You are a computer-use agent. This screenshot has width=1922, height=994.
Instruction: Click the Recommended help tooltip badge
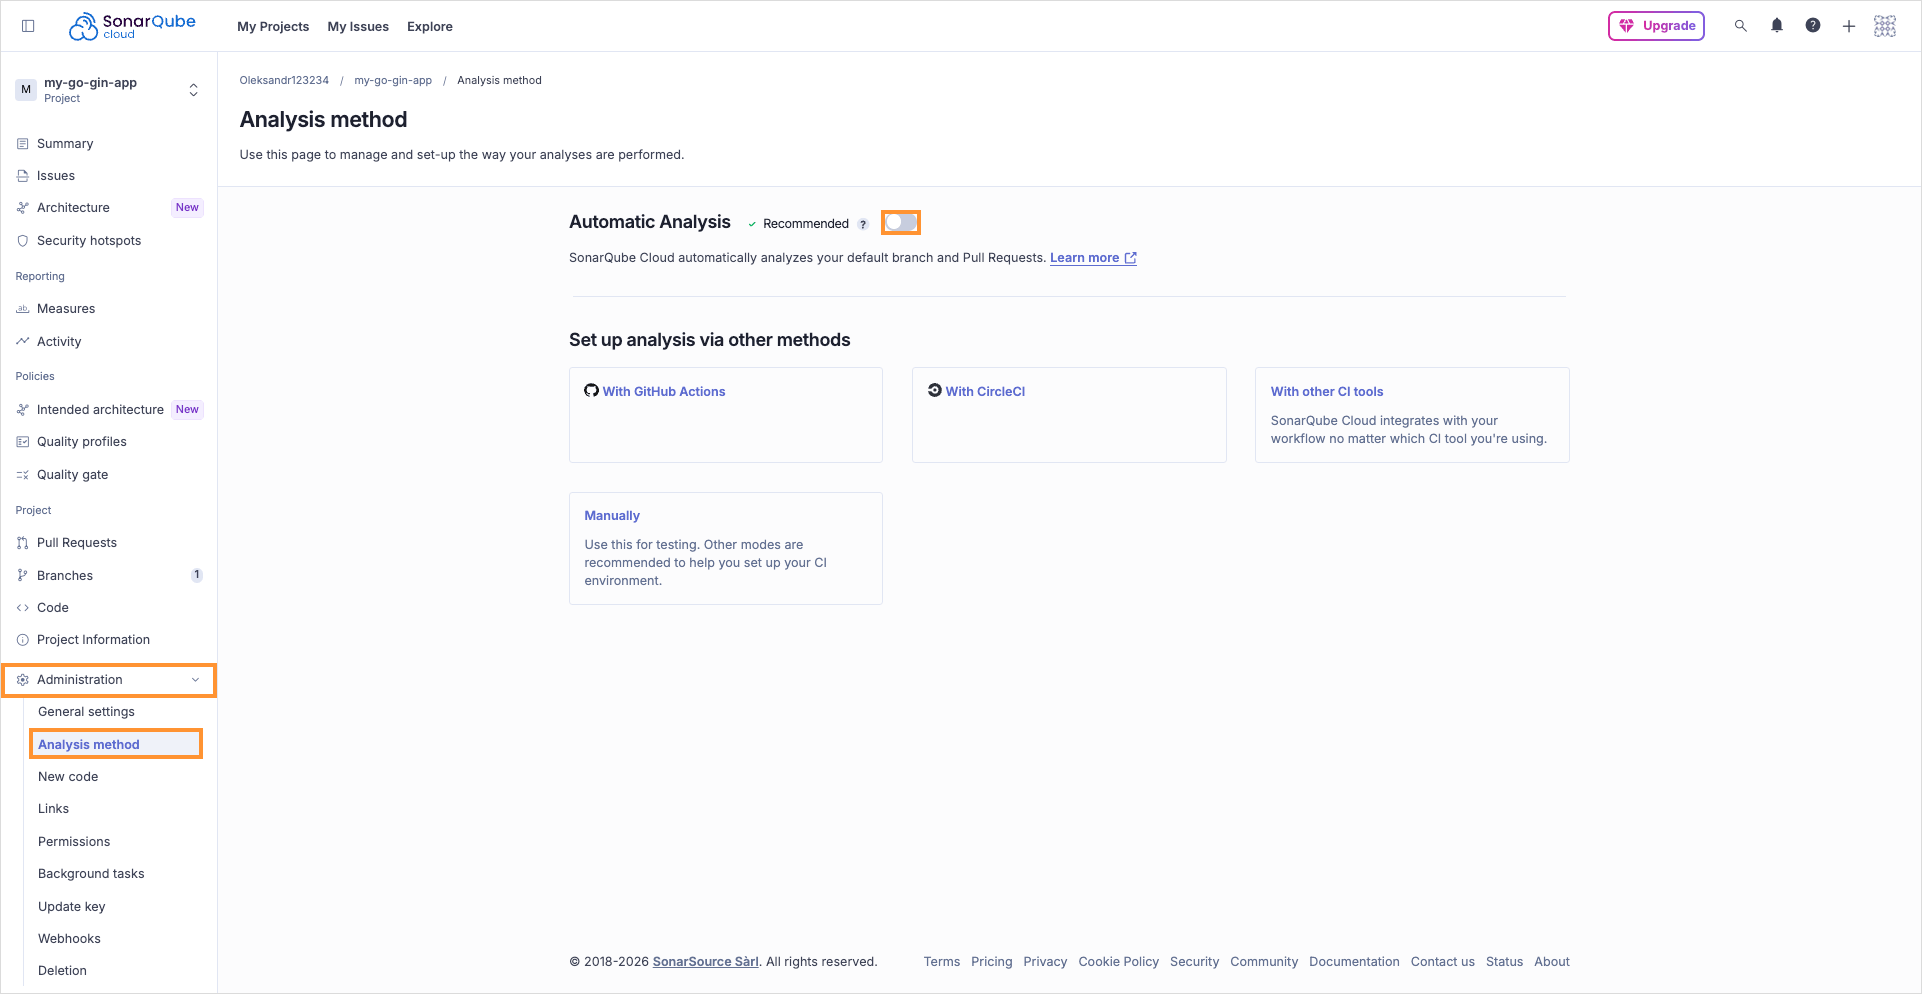(864, 223)
